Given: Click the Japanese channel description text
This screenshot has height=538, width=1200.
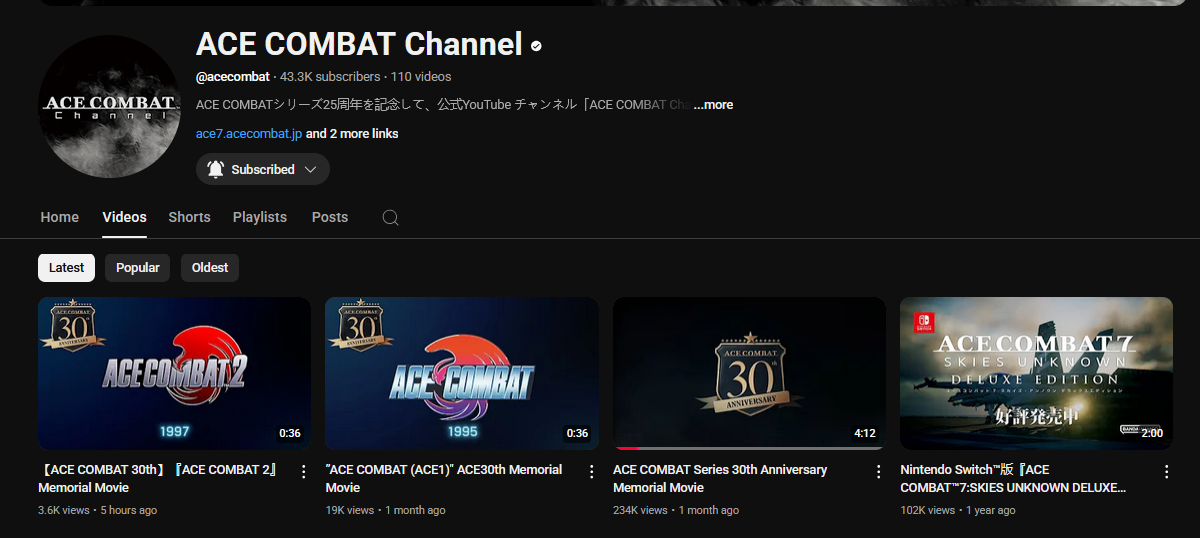Looking at the screenshot, I should pyautogui.click(x=443, y=105).
